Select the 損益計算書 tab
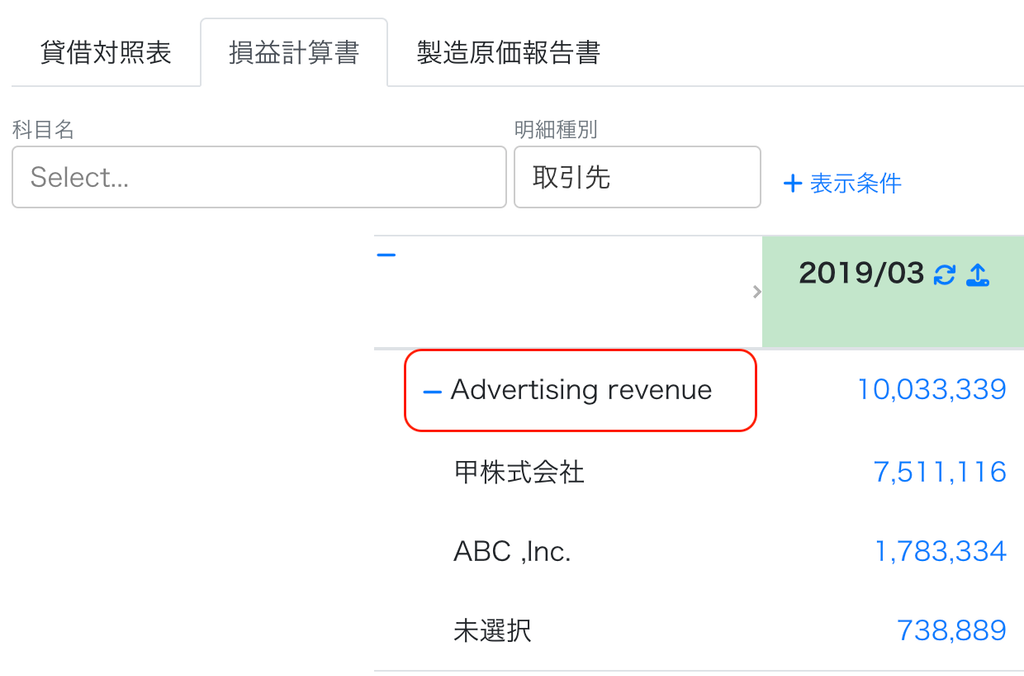Viewport: 1024px width, 676px height. click(x=294, y=52)
